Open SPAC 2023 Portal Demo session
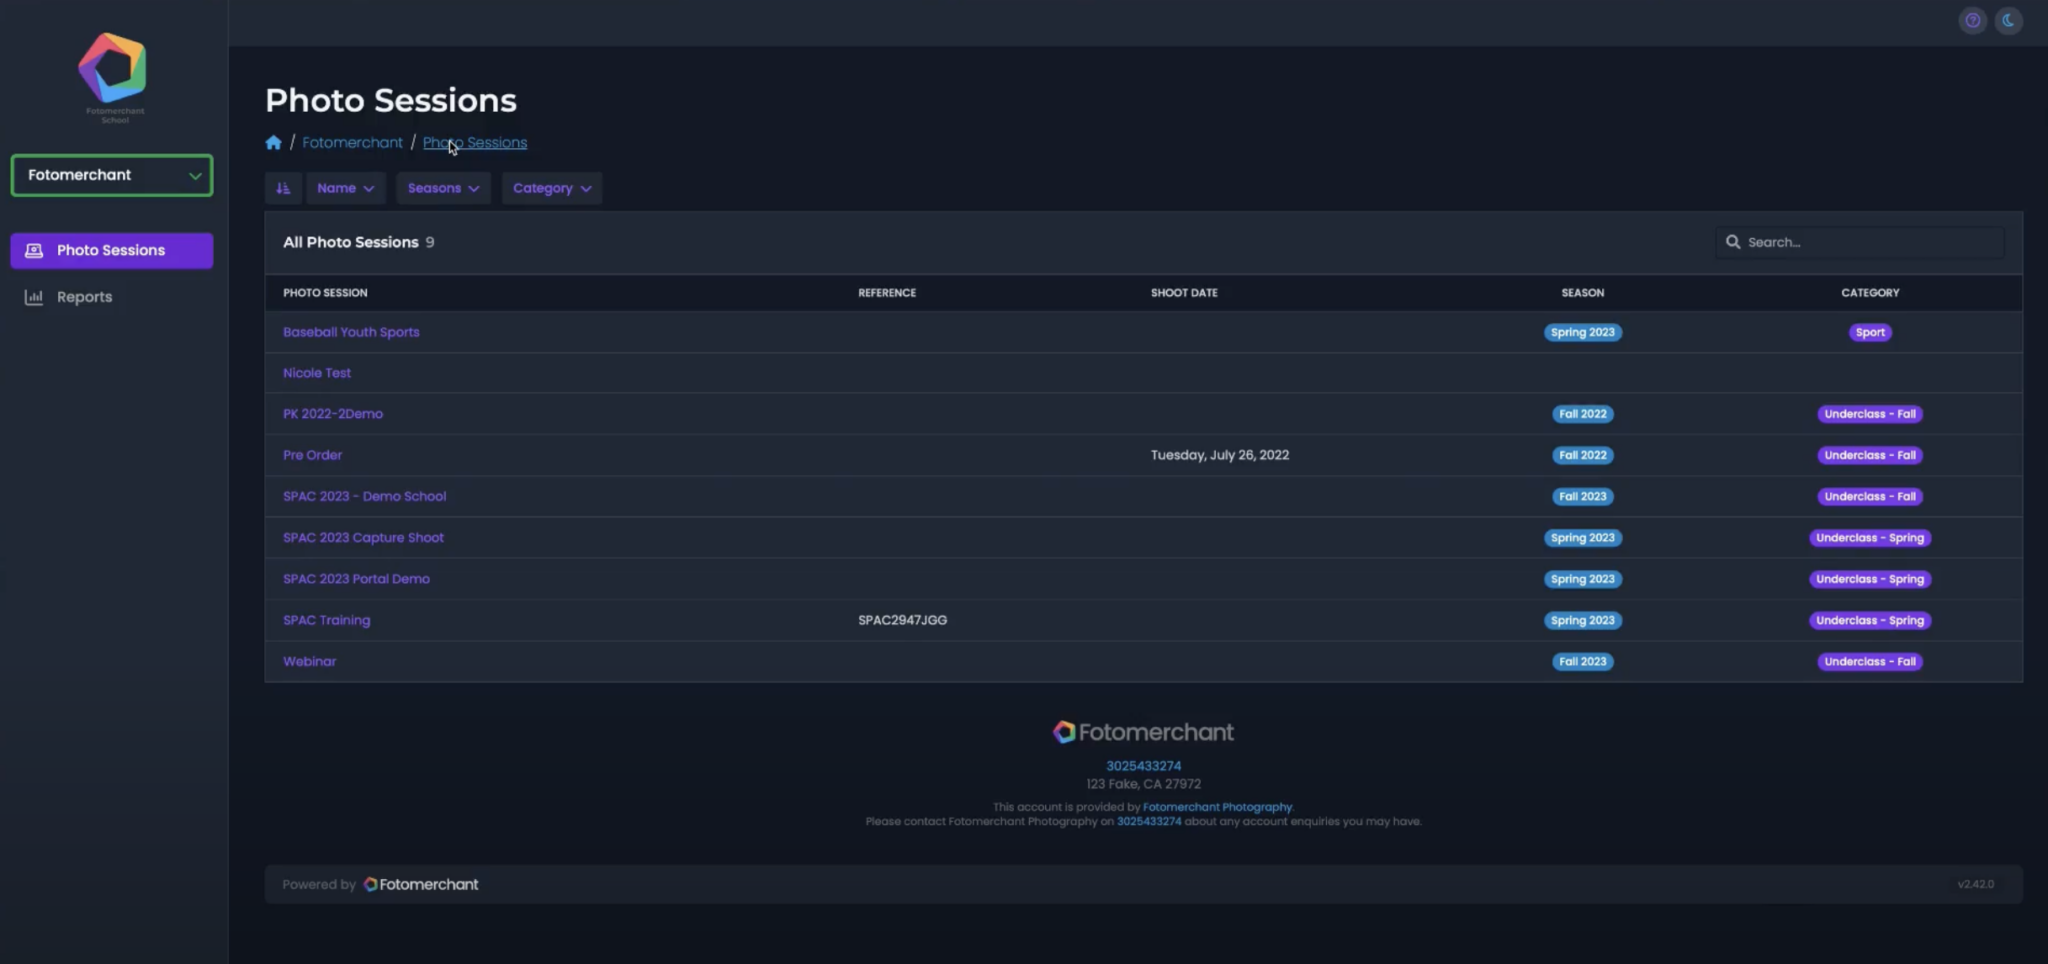The height and width of the screenshot is (964, 2048). (x=356, y=579)
